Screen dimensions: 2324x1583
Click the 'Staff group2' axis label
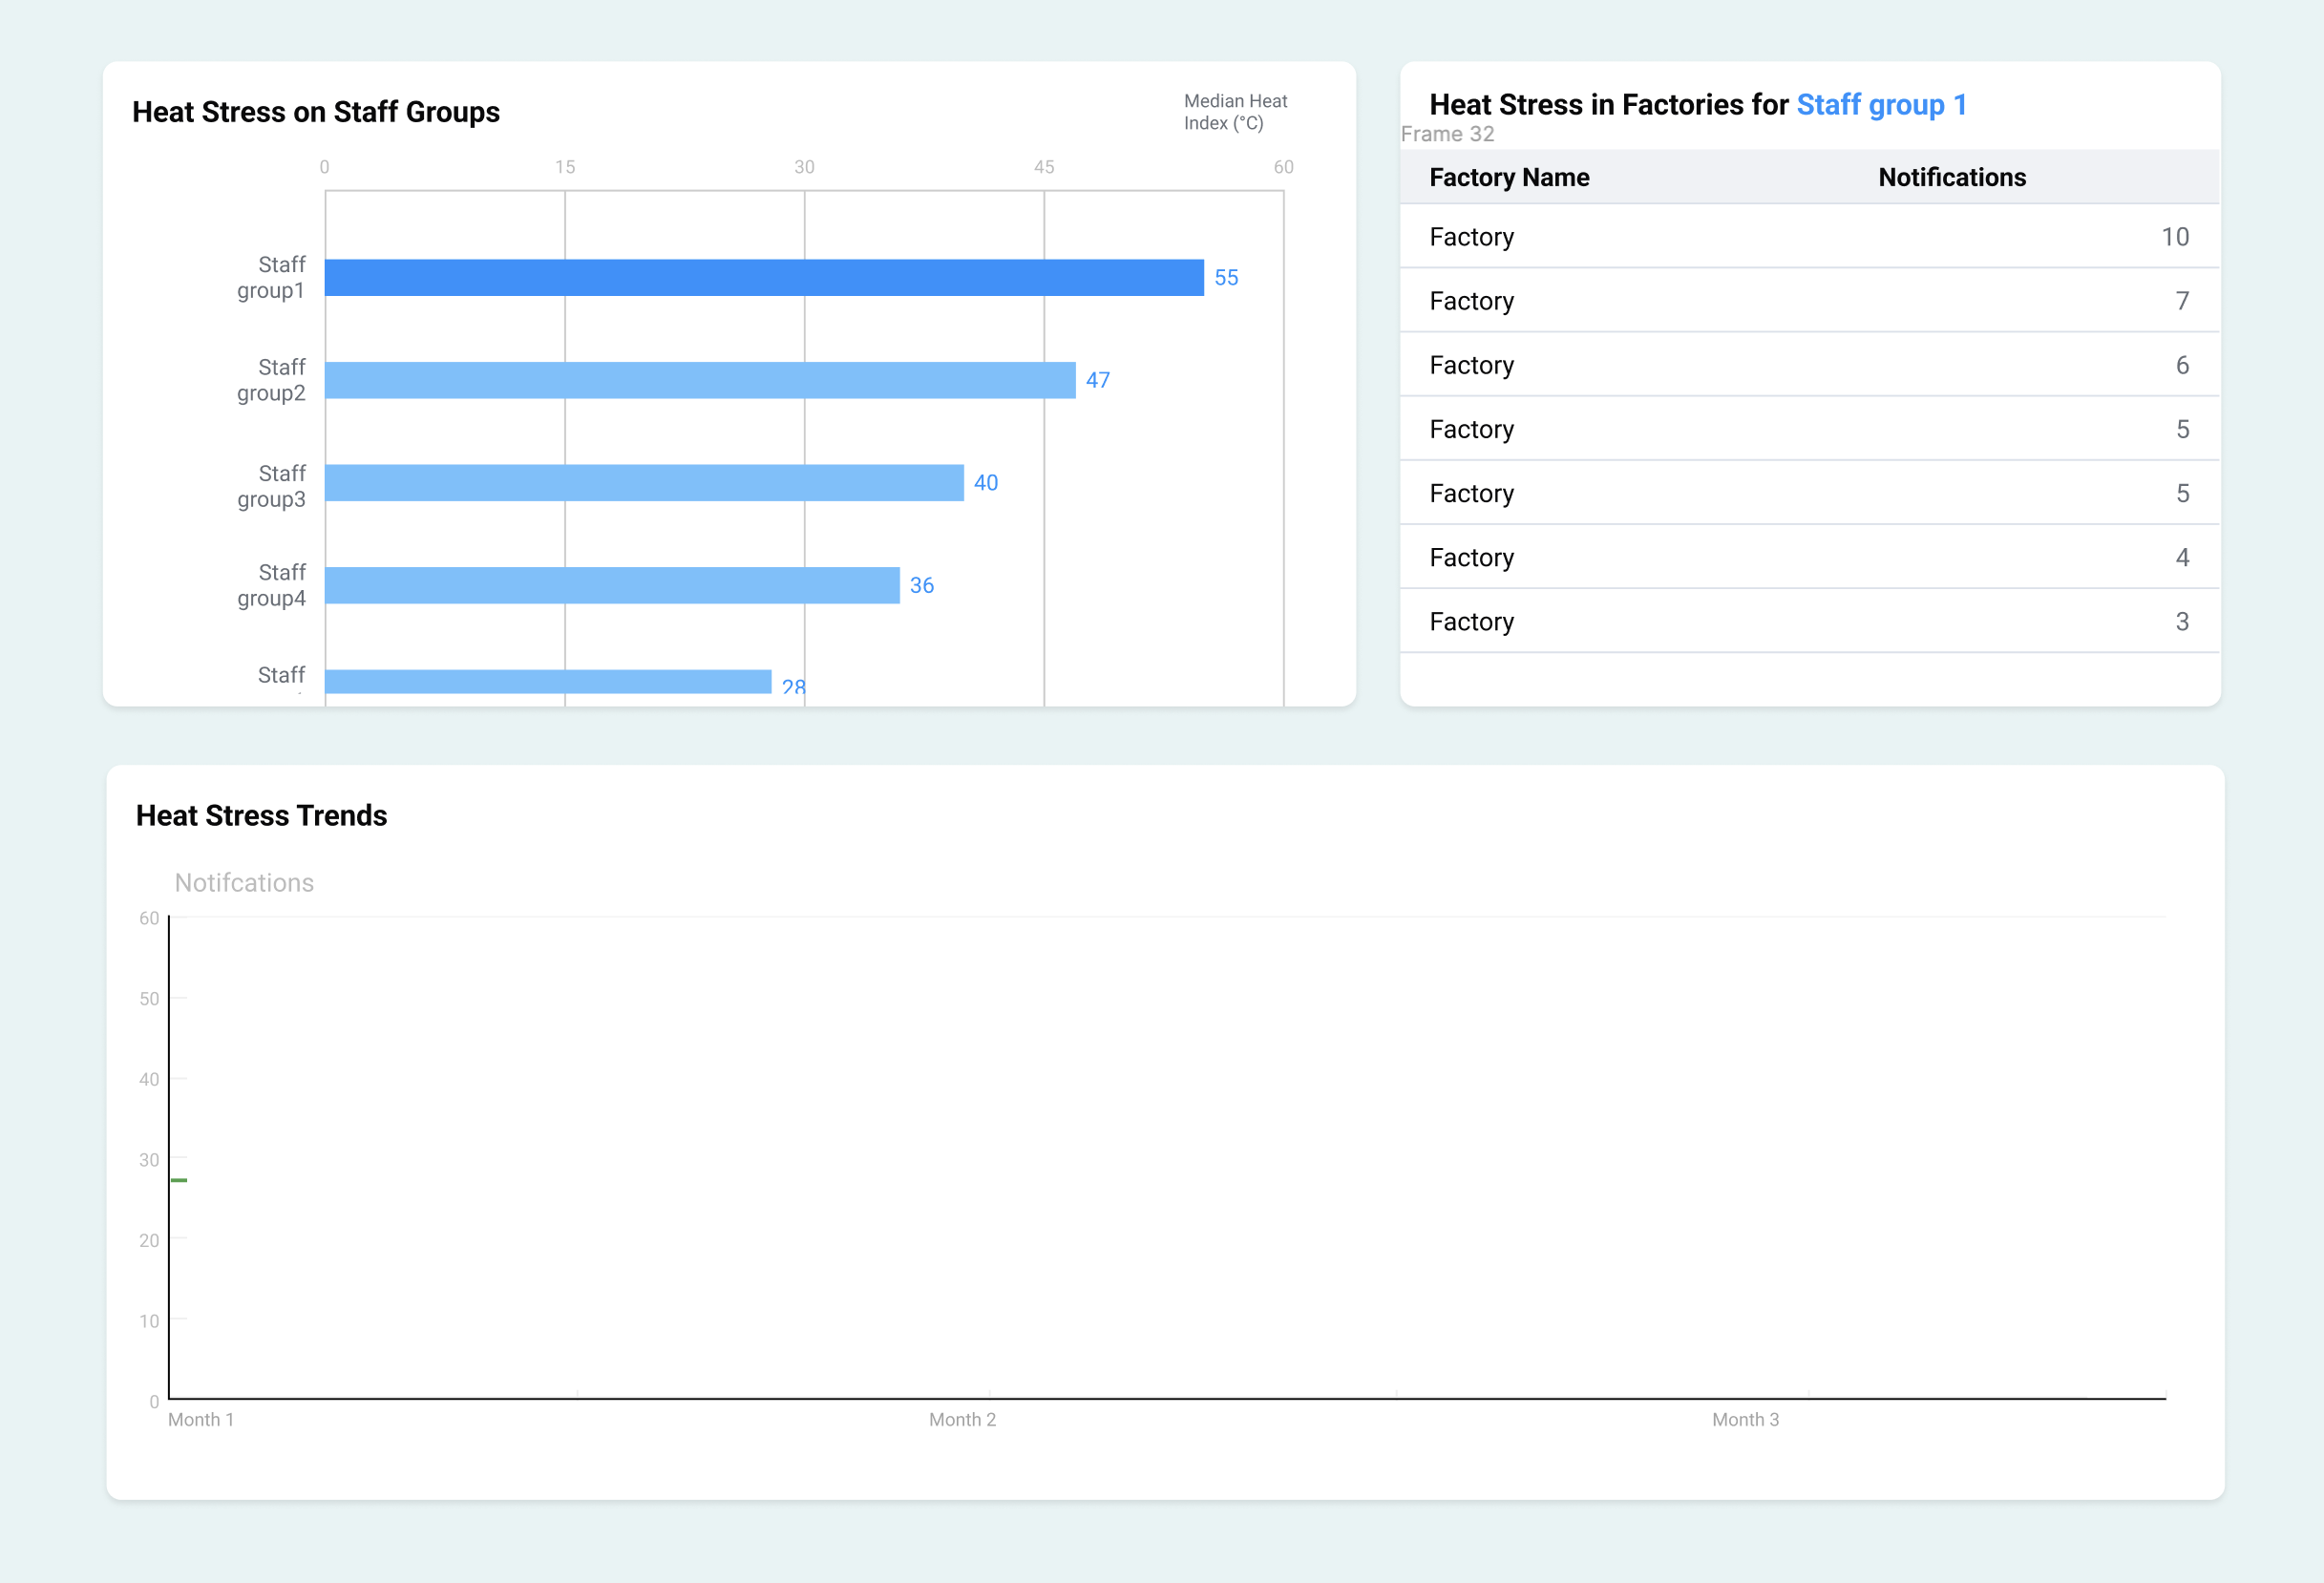pyautogui.click(x=271, y=380)
